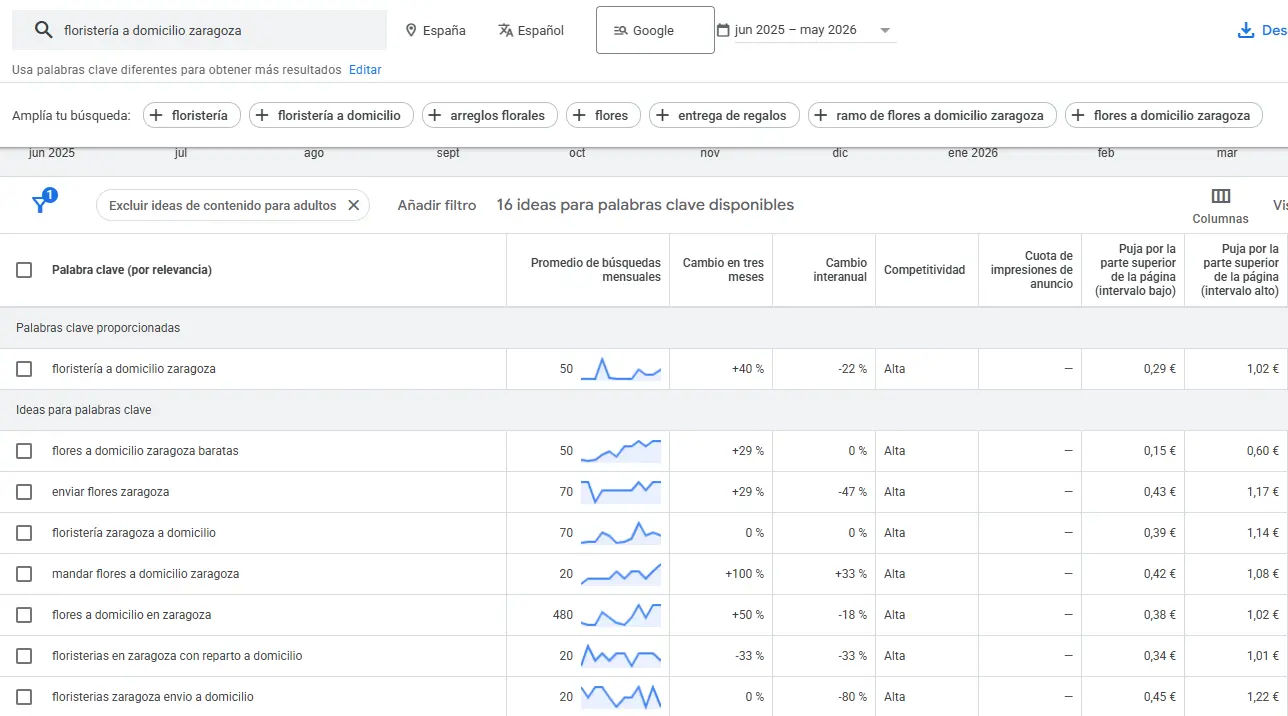Viewport: 1288px width, 716px height.
Task: Add 'floristería' to broaden search
Action: tap(192, 115)
